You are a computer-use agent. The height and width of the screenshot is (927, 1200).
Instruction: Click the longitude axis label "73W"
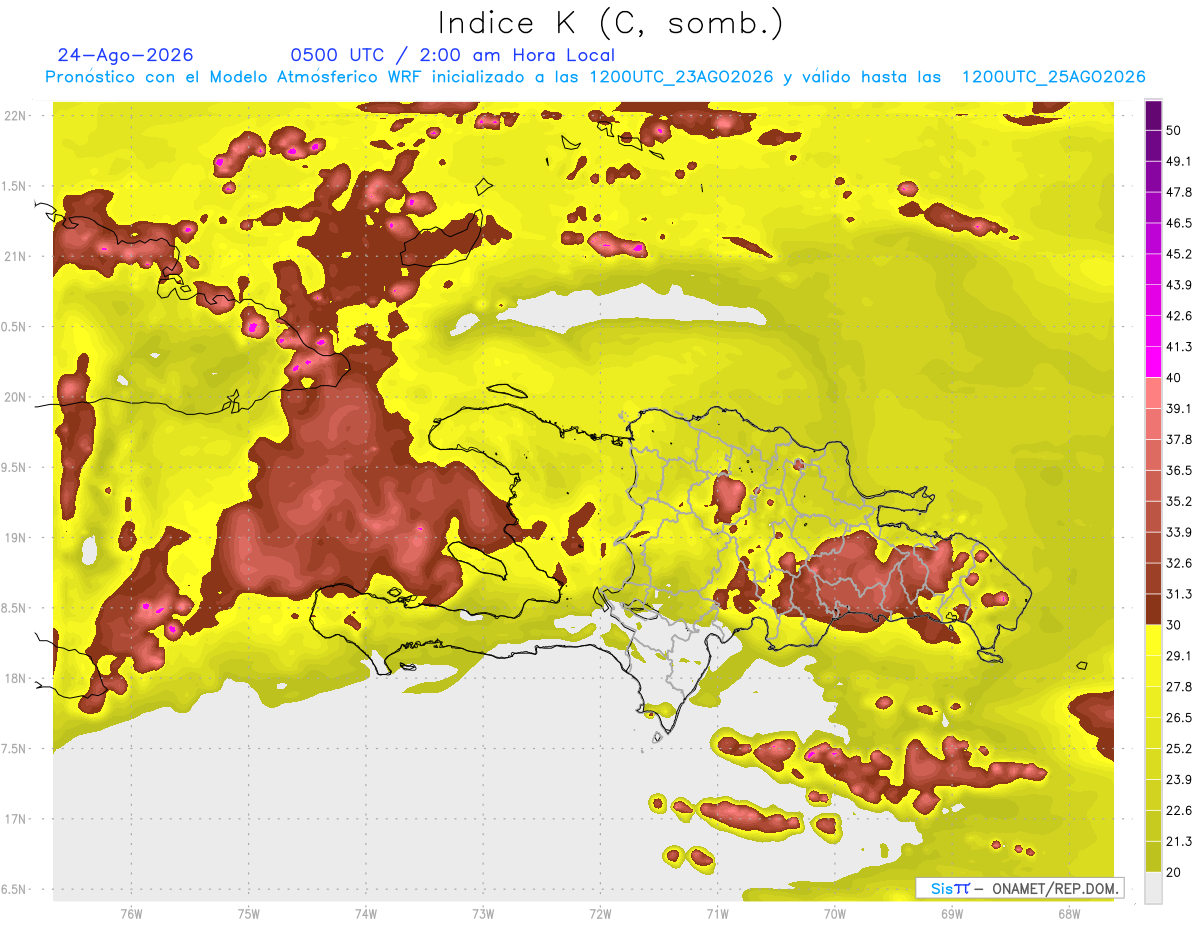tap(483, 914)
